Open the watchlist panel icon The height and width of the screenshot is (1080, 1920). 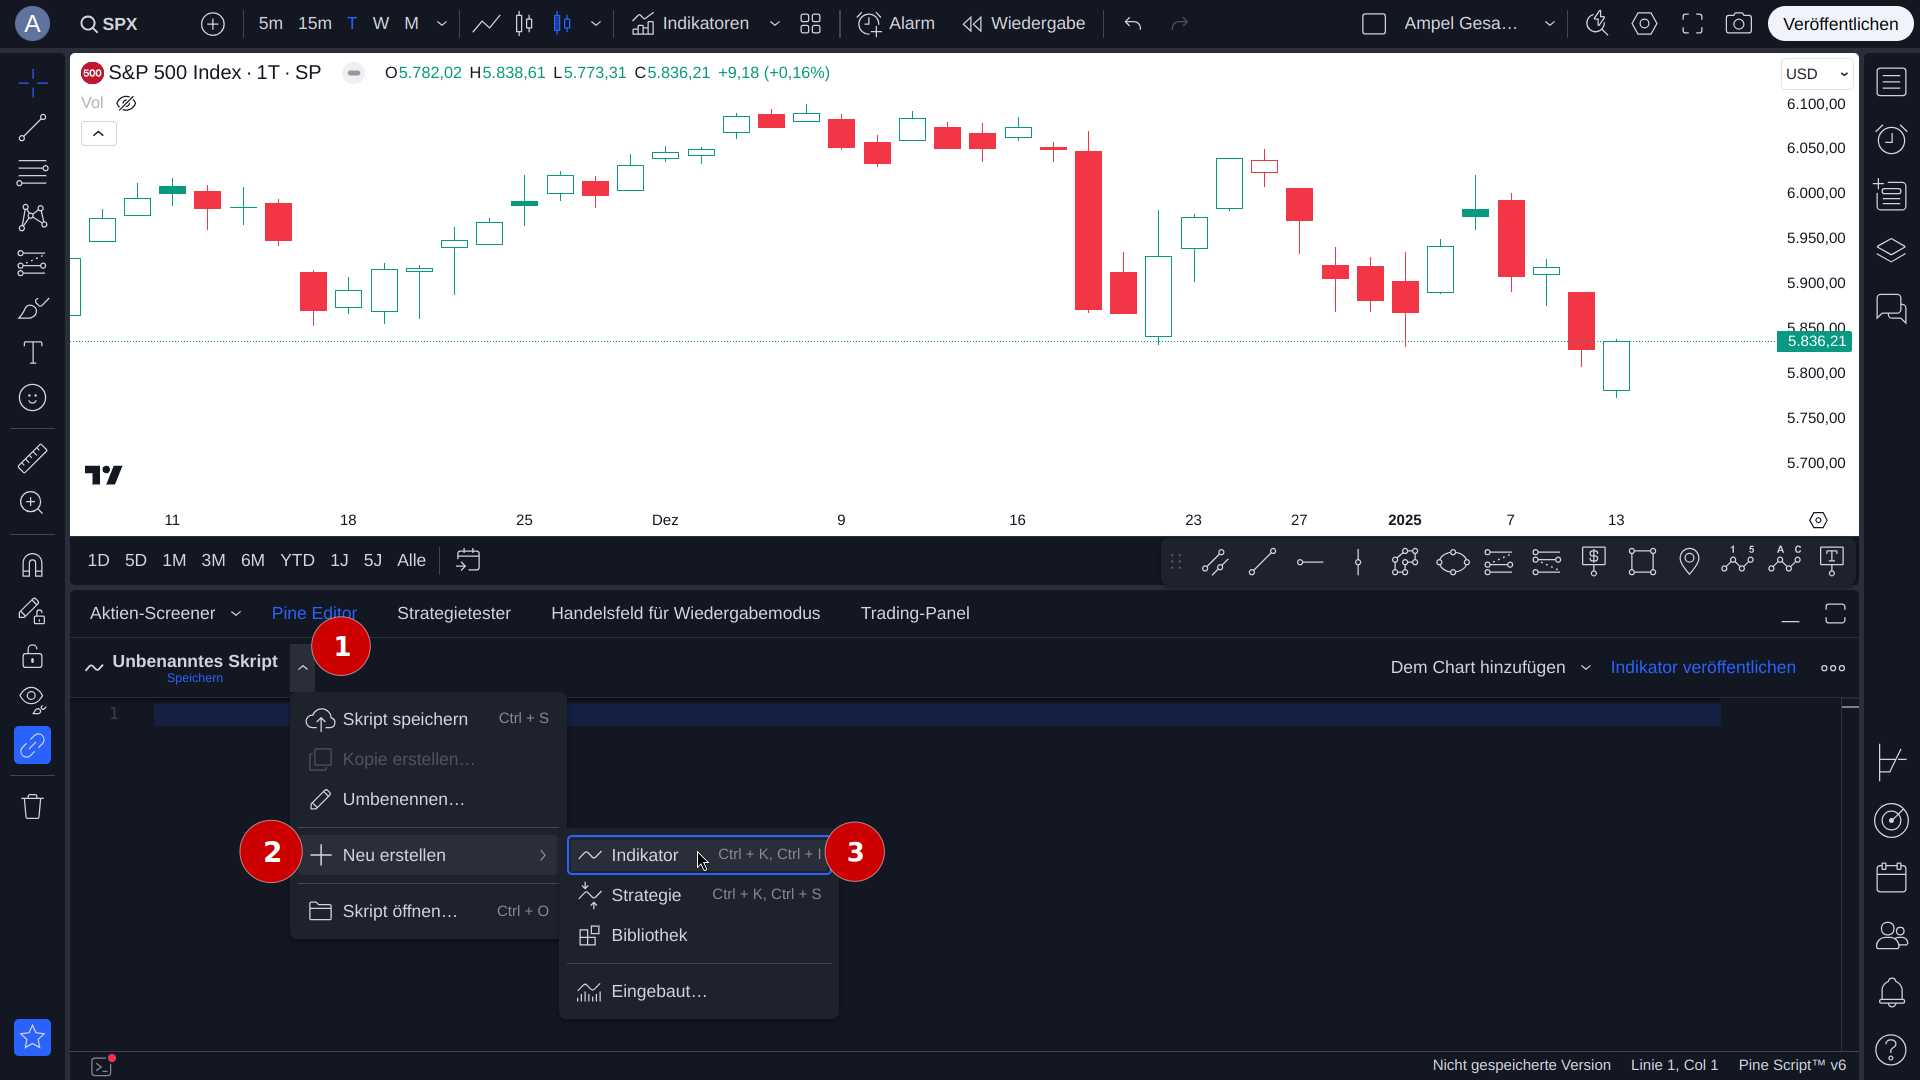coord(1891,83)
